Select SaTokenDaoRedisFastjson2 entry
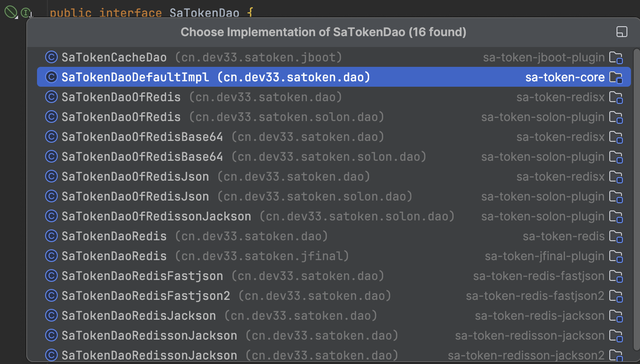This screenshot has height=364, width=640. (334, 295)
